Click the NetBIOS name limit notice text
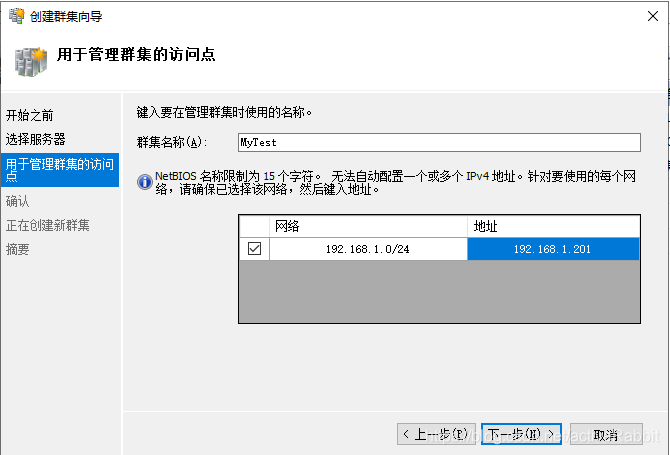Viewport: 670px width, 455px height. (395, 182)
